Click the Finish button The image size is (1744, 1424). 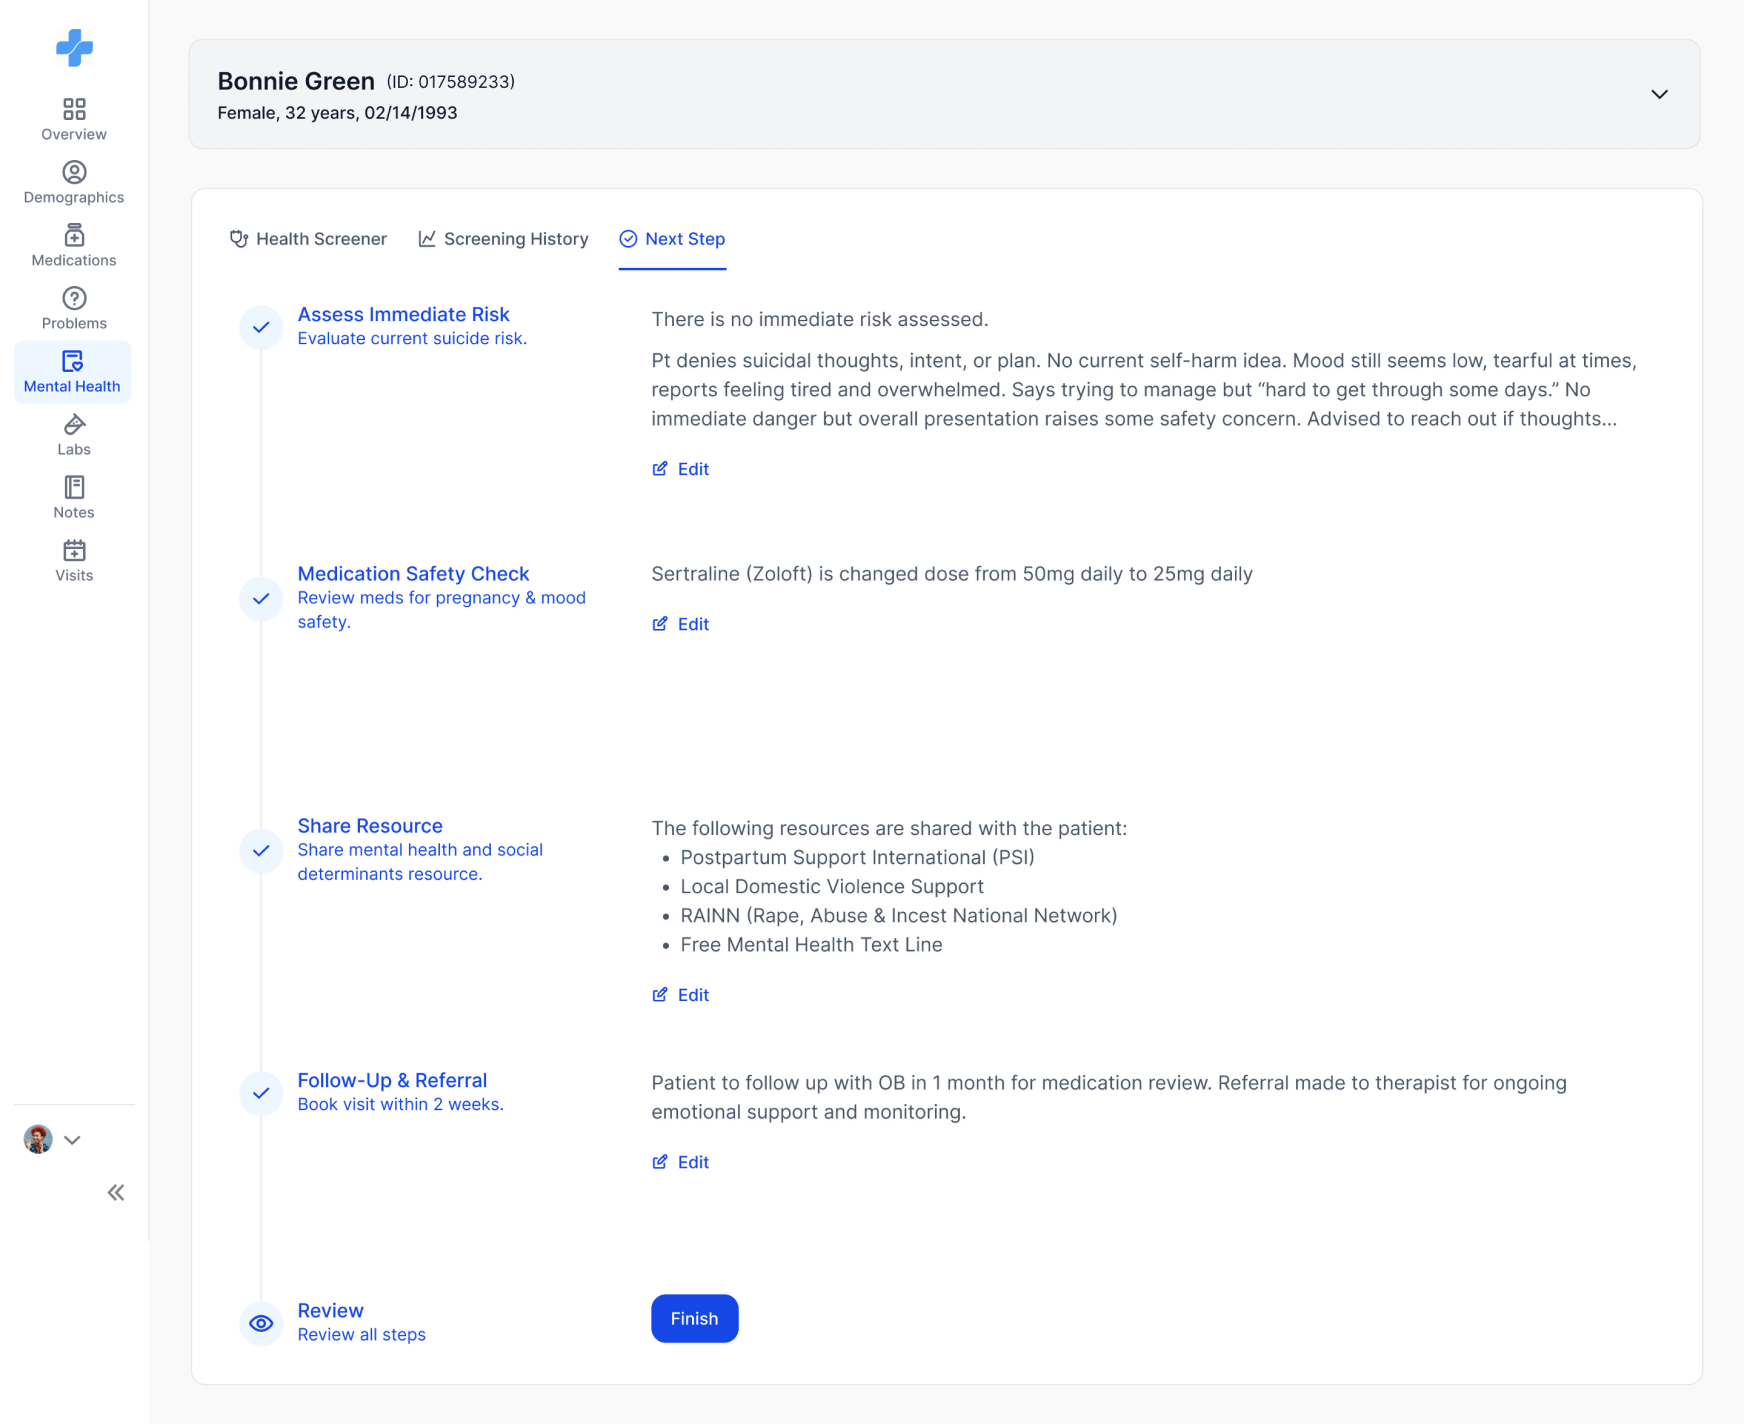[x=695, y=1319]
